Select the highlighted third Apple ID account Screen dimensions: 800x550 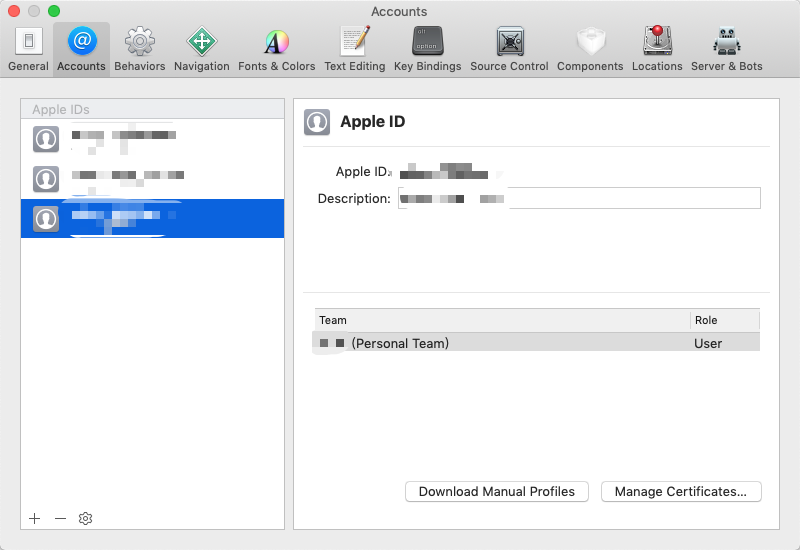[153, 218]
